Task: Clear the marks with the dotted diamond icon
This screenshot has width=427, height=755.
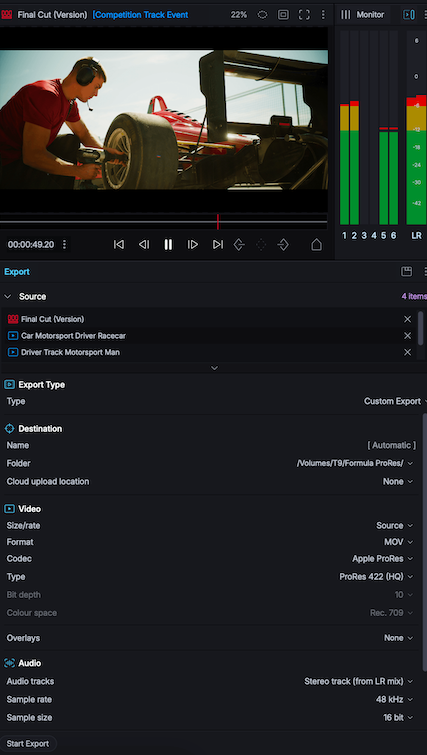Action: 261,245
